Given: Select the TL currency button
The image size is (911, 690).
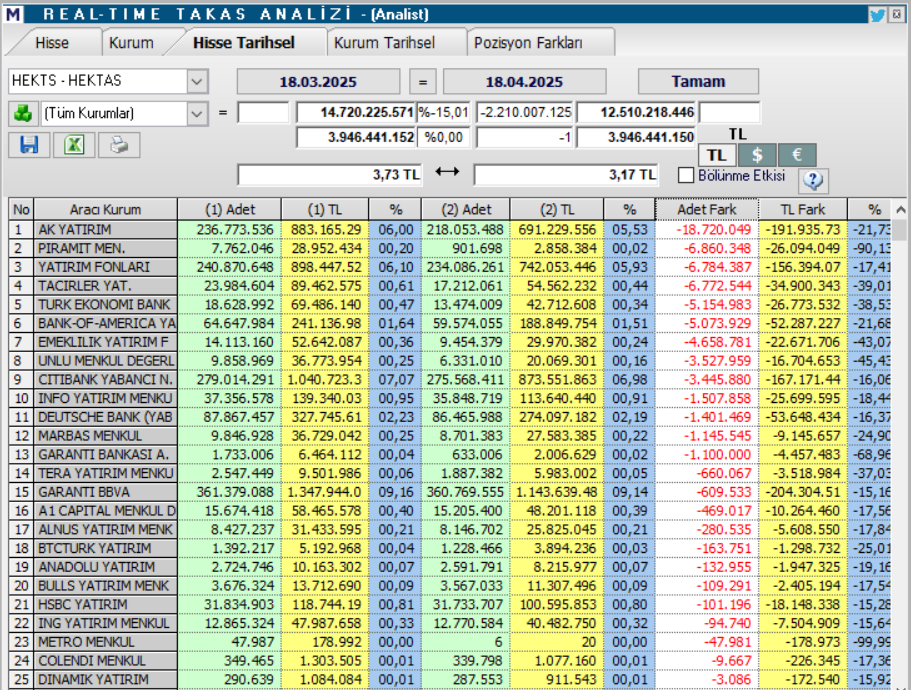Looking at the screenshot, I should [x=718, y=155].
